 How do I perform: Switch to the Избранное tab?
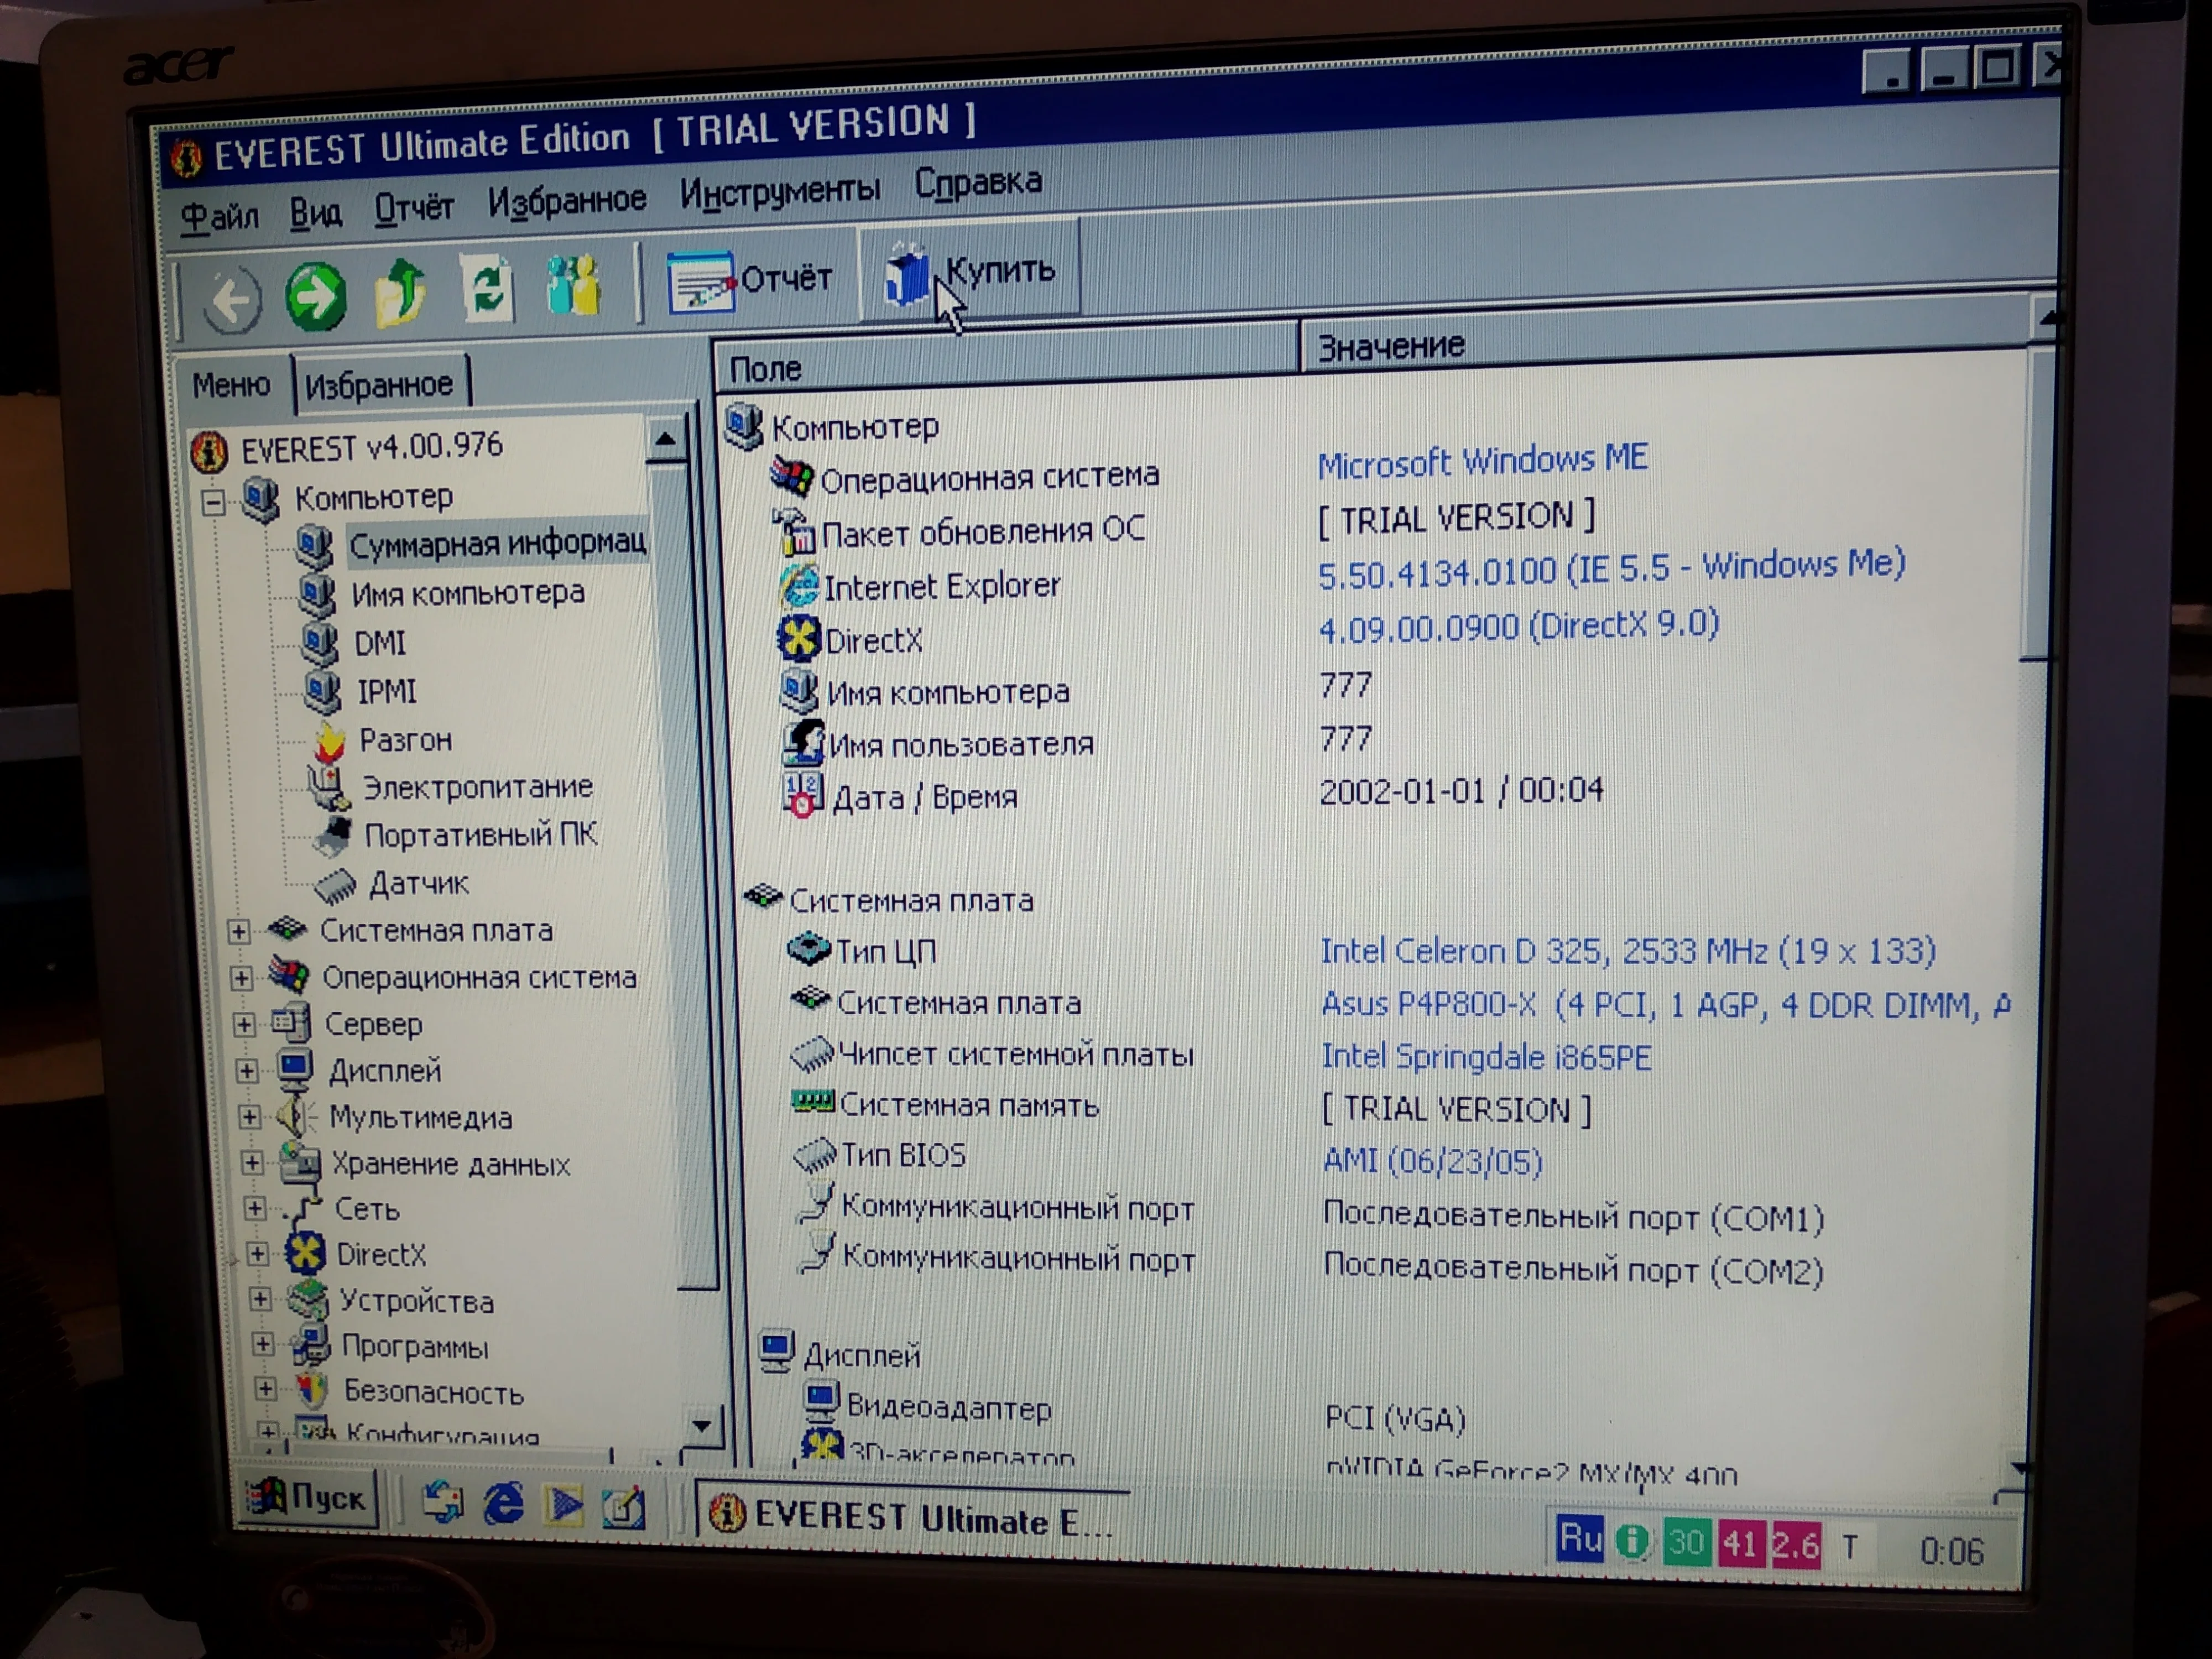coord(379,385)
